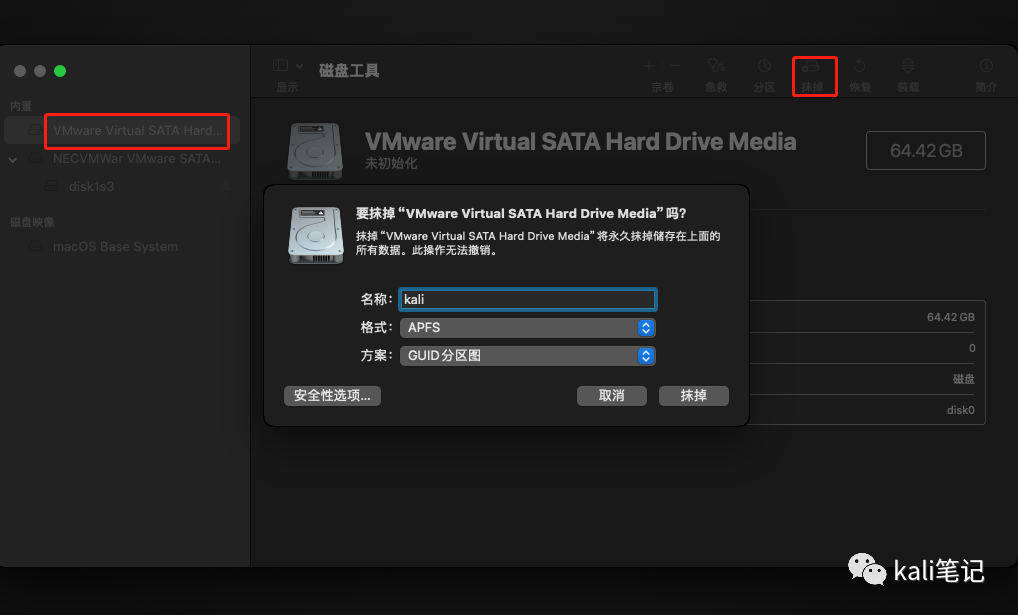Click the 未初始化 status text

pyautogui.click(x=391, y=164)
